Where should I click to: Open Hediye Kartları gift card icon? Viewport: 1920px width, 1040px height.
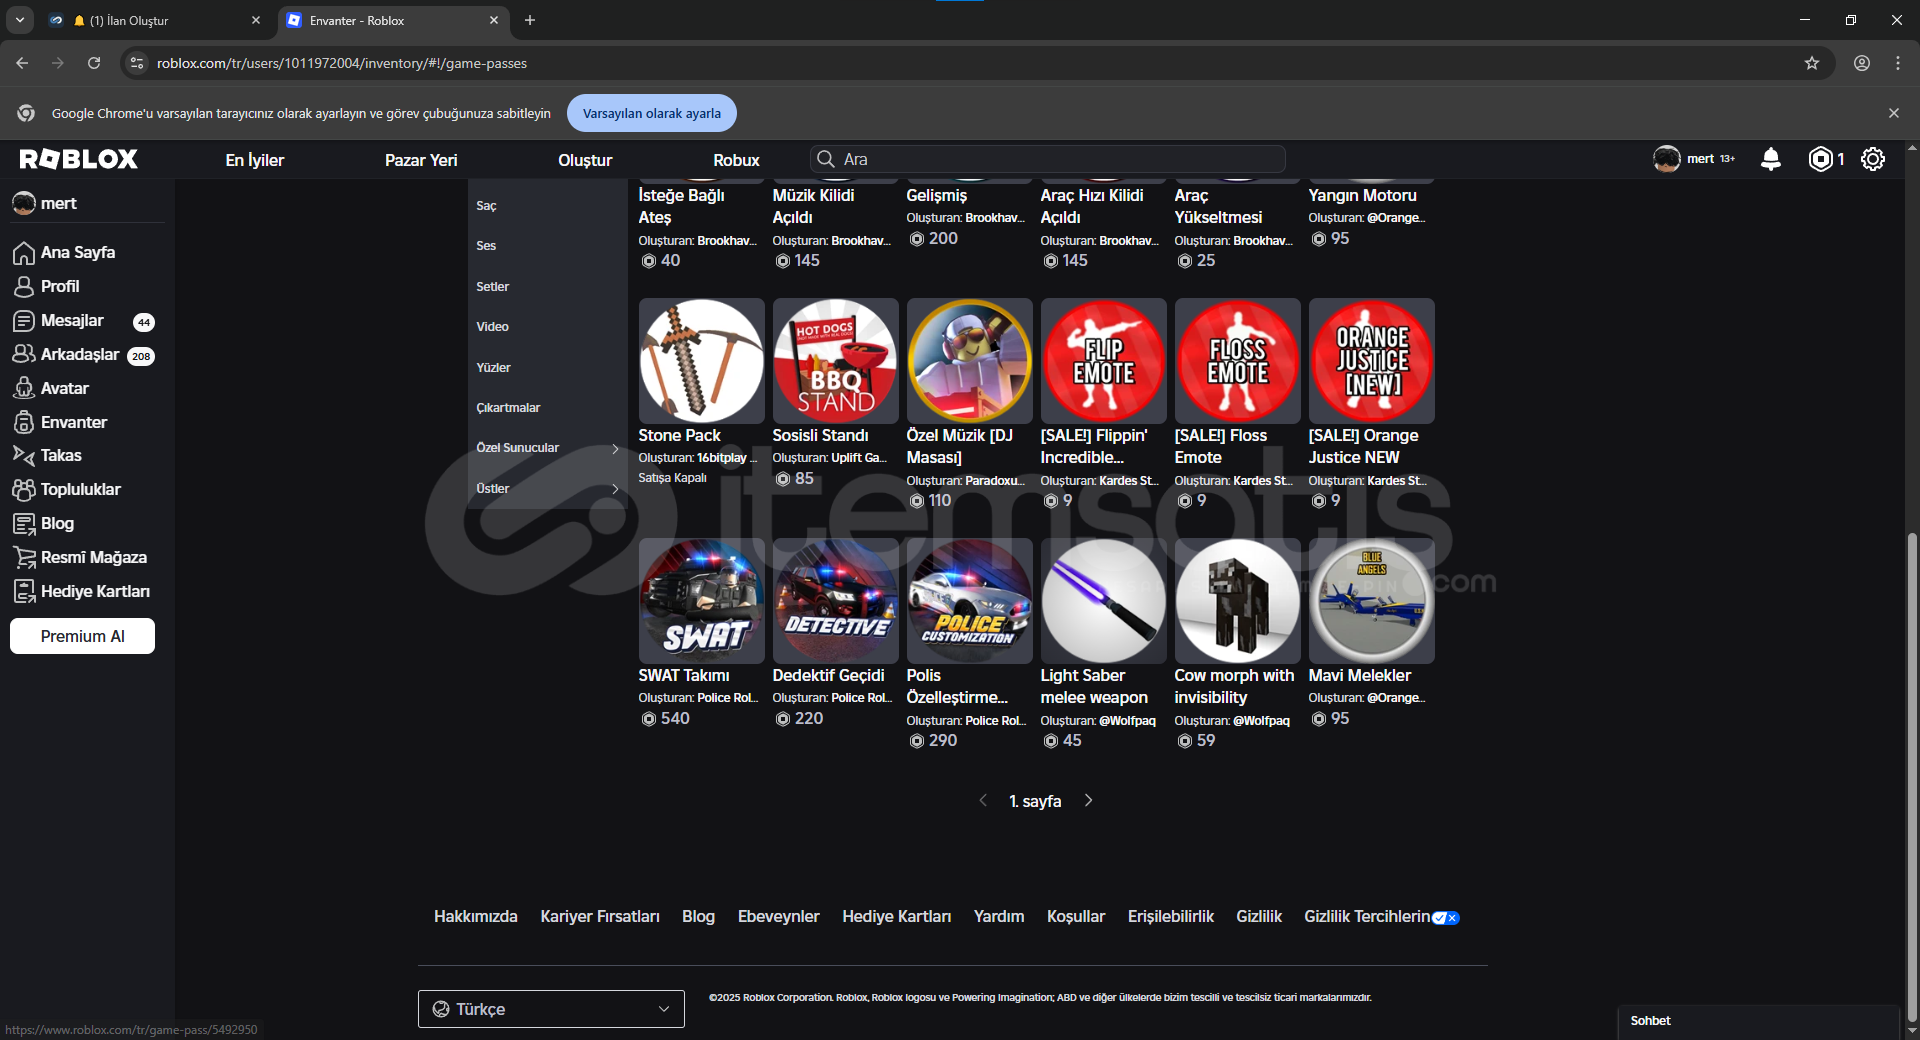[24, 592]
